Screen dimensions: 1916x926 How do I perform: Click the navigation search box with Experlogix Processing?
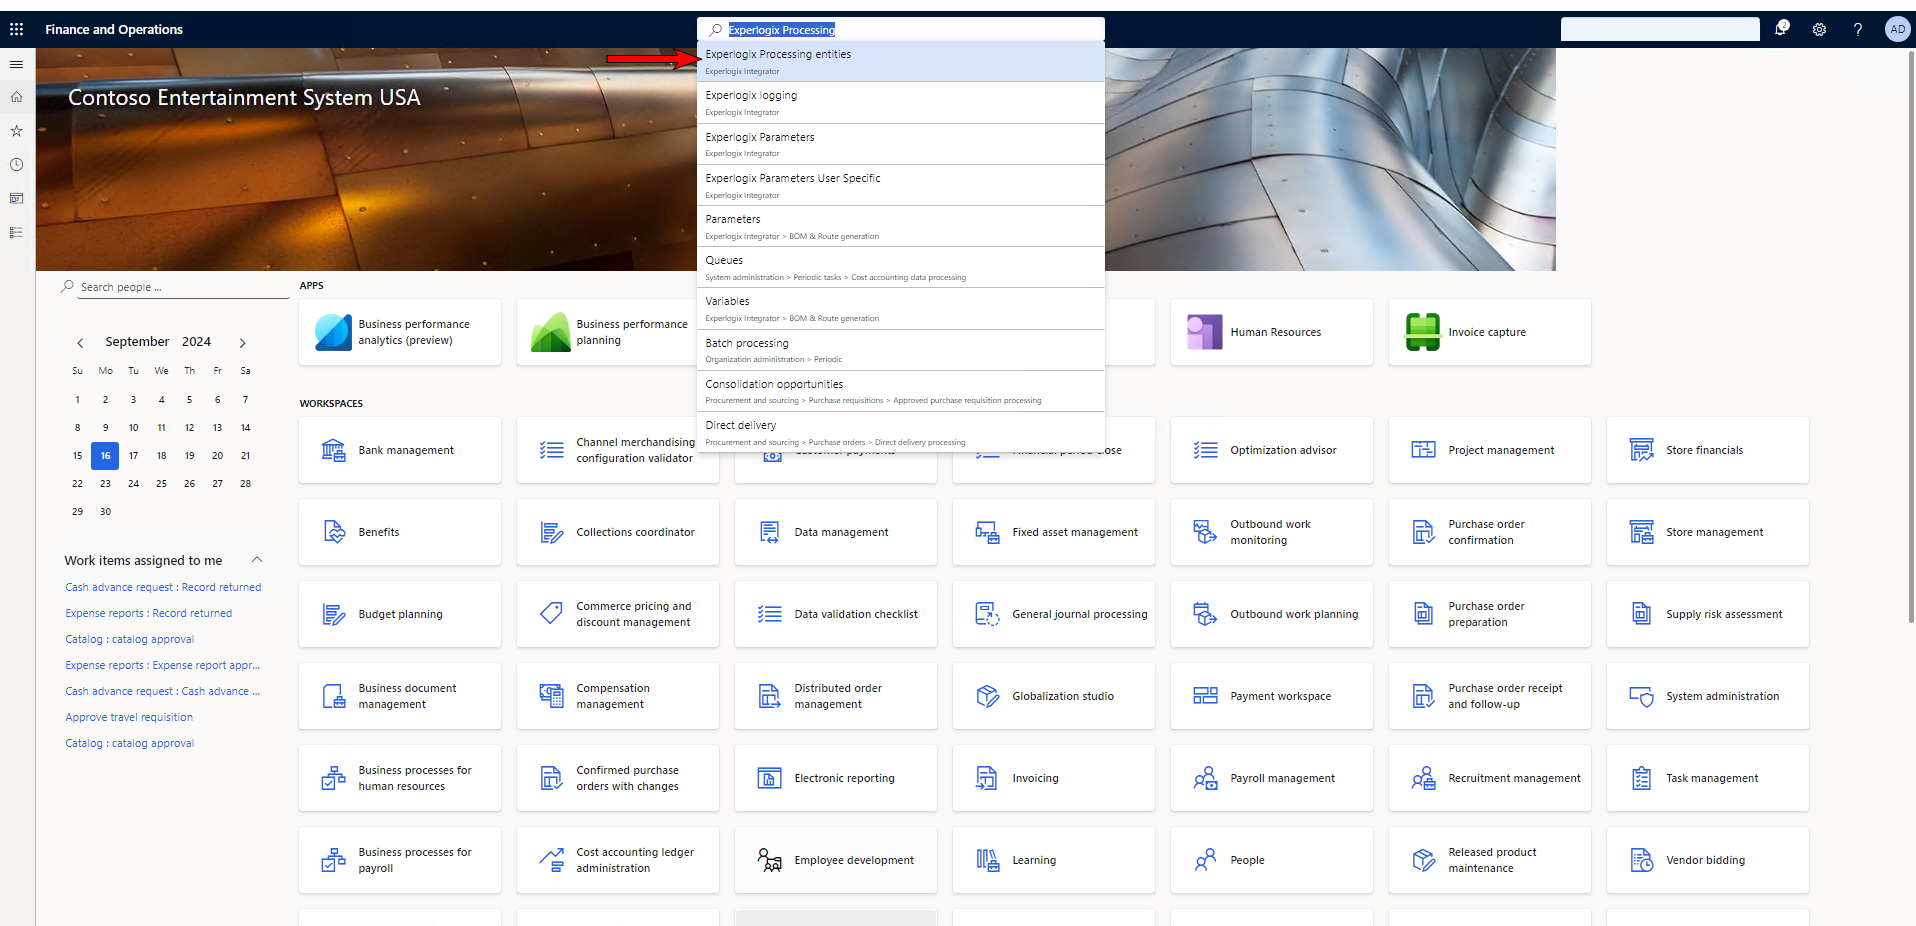tap(901, 30)
